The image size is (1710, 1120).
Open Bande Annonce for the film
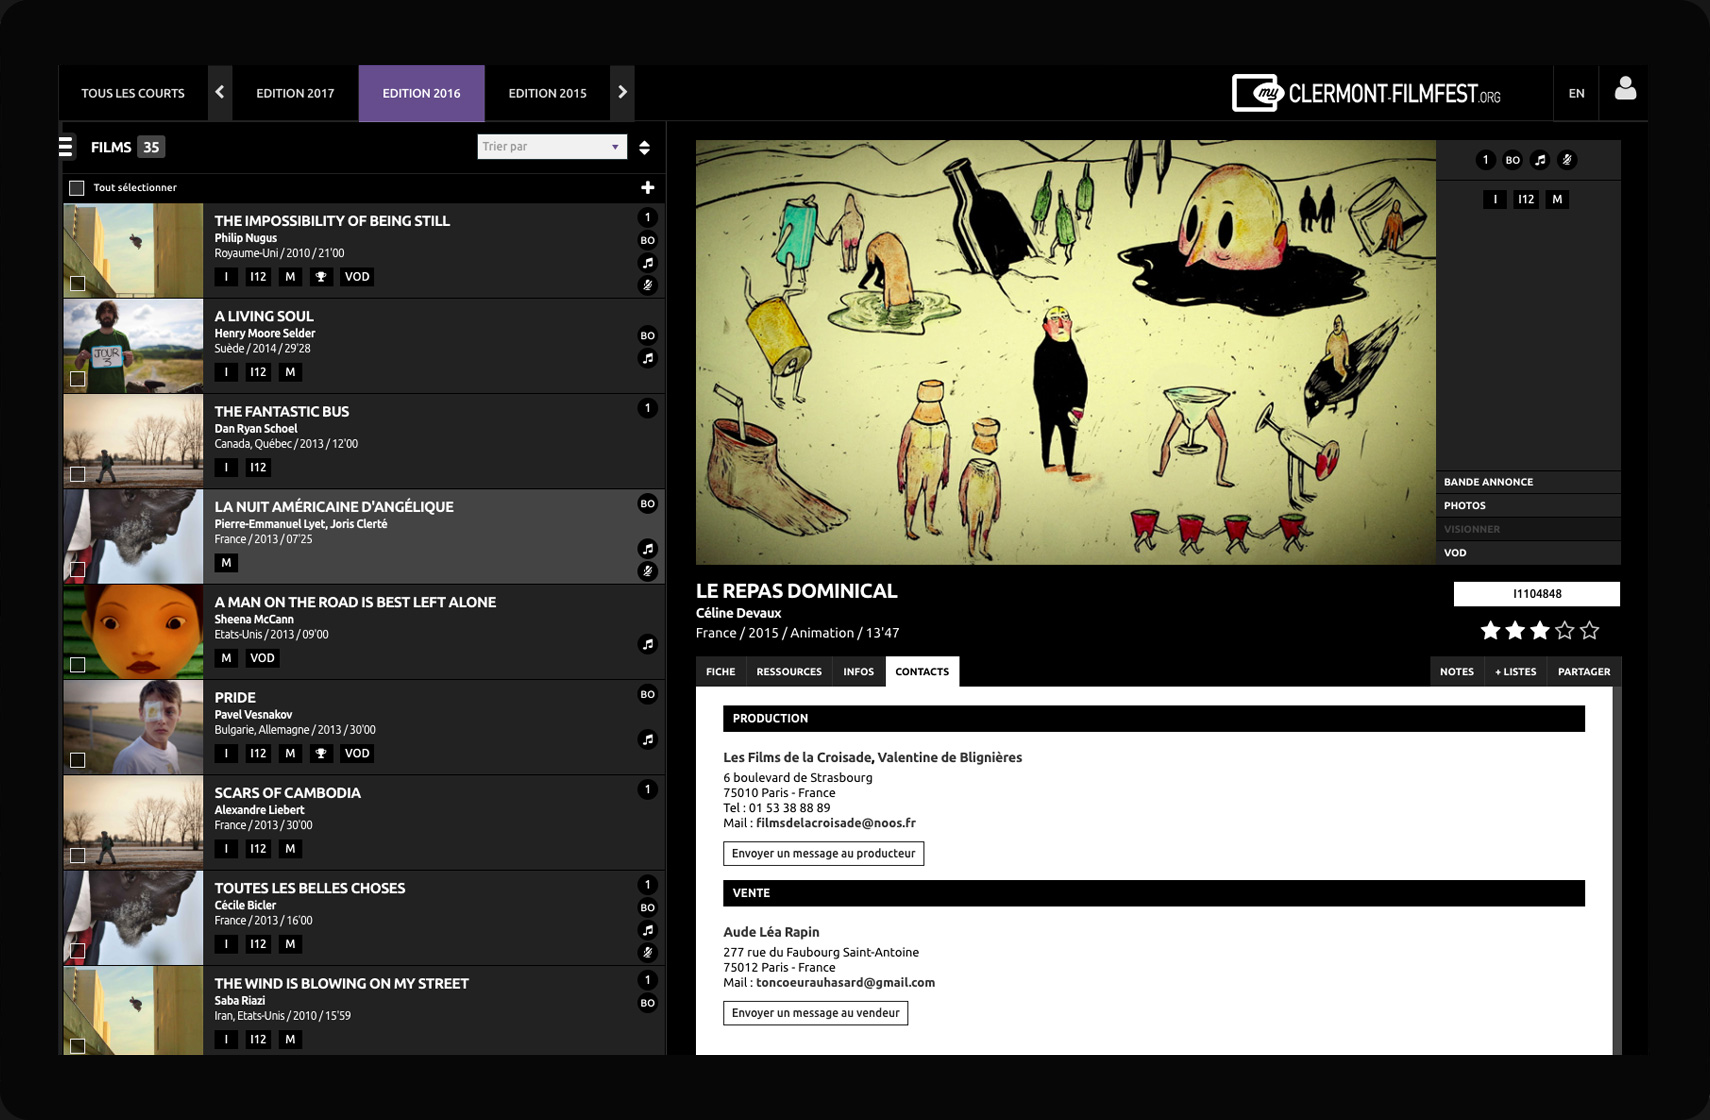1528,482
